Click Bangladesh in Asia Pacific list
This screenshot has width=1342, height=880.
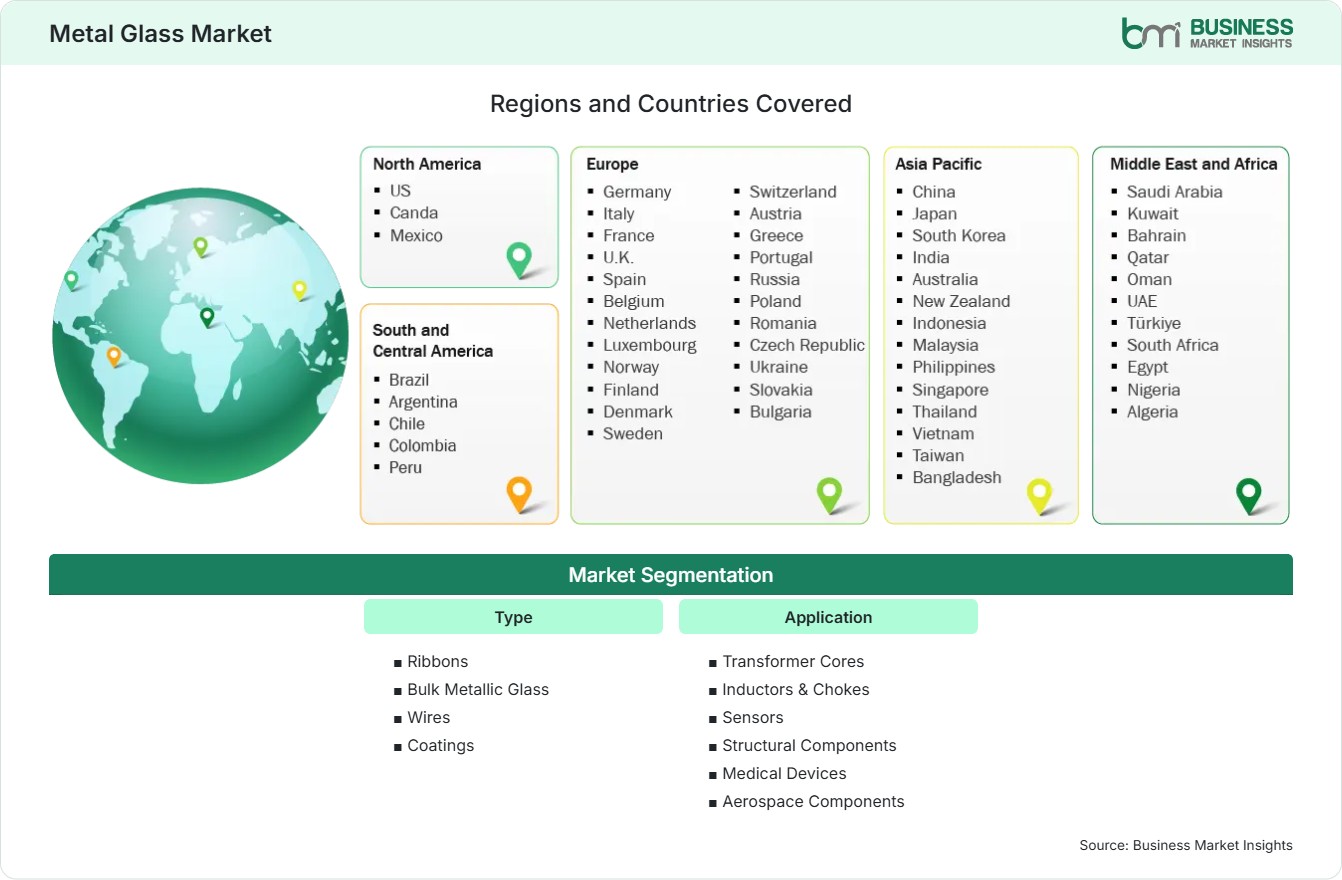(957, 477)
